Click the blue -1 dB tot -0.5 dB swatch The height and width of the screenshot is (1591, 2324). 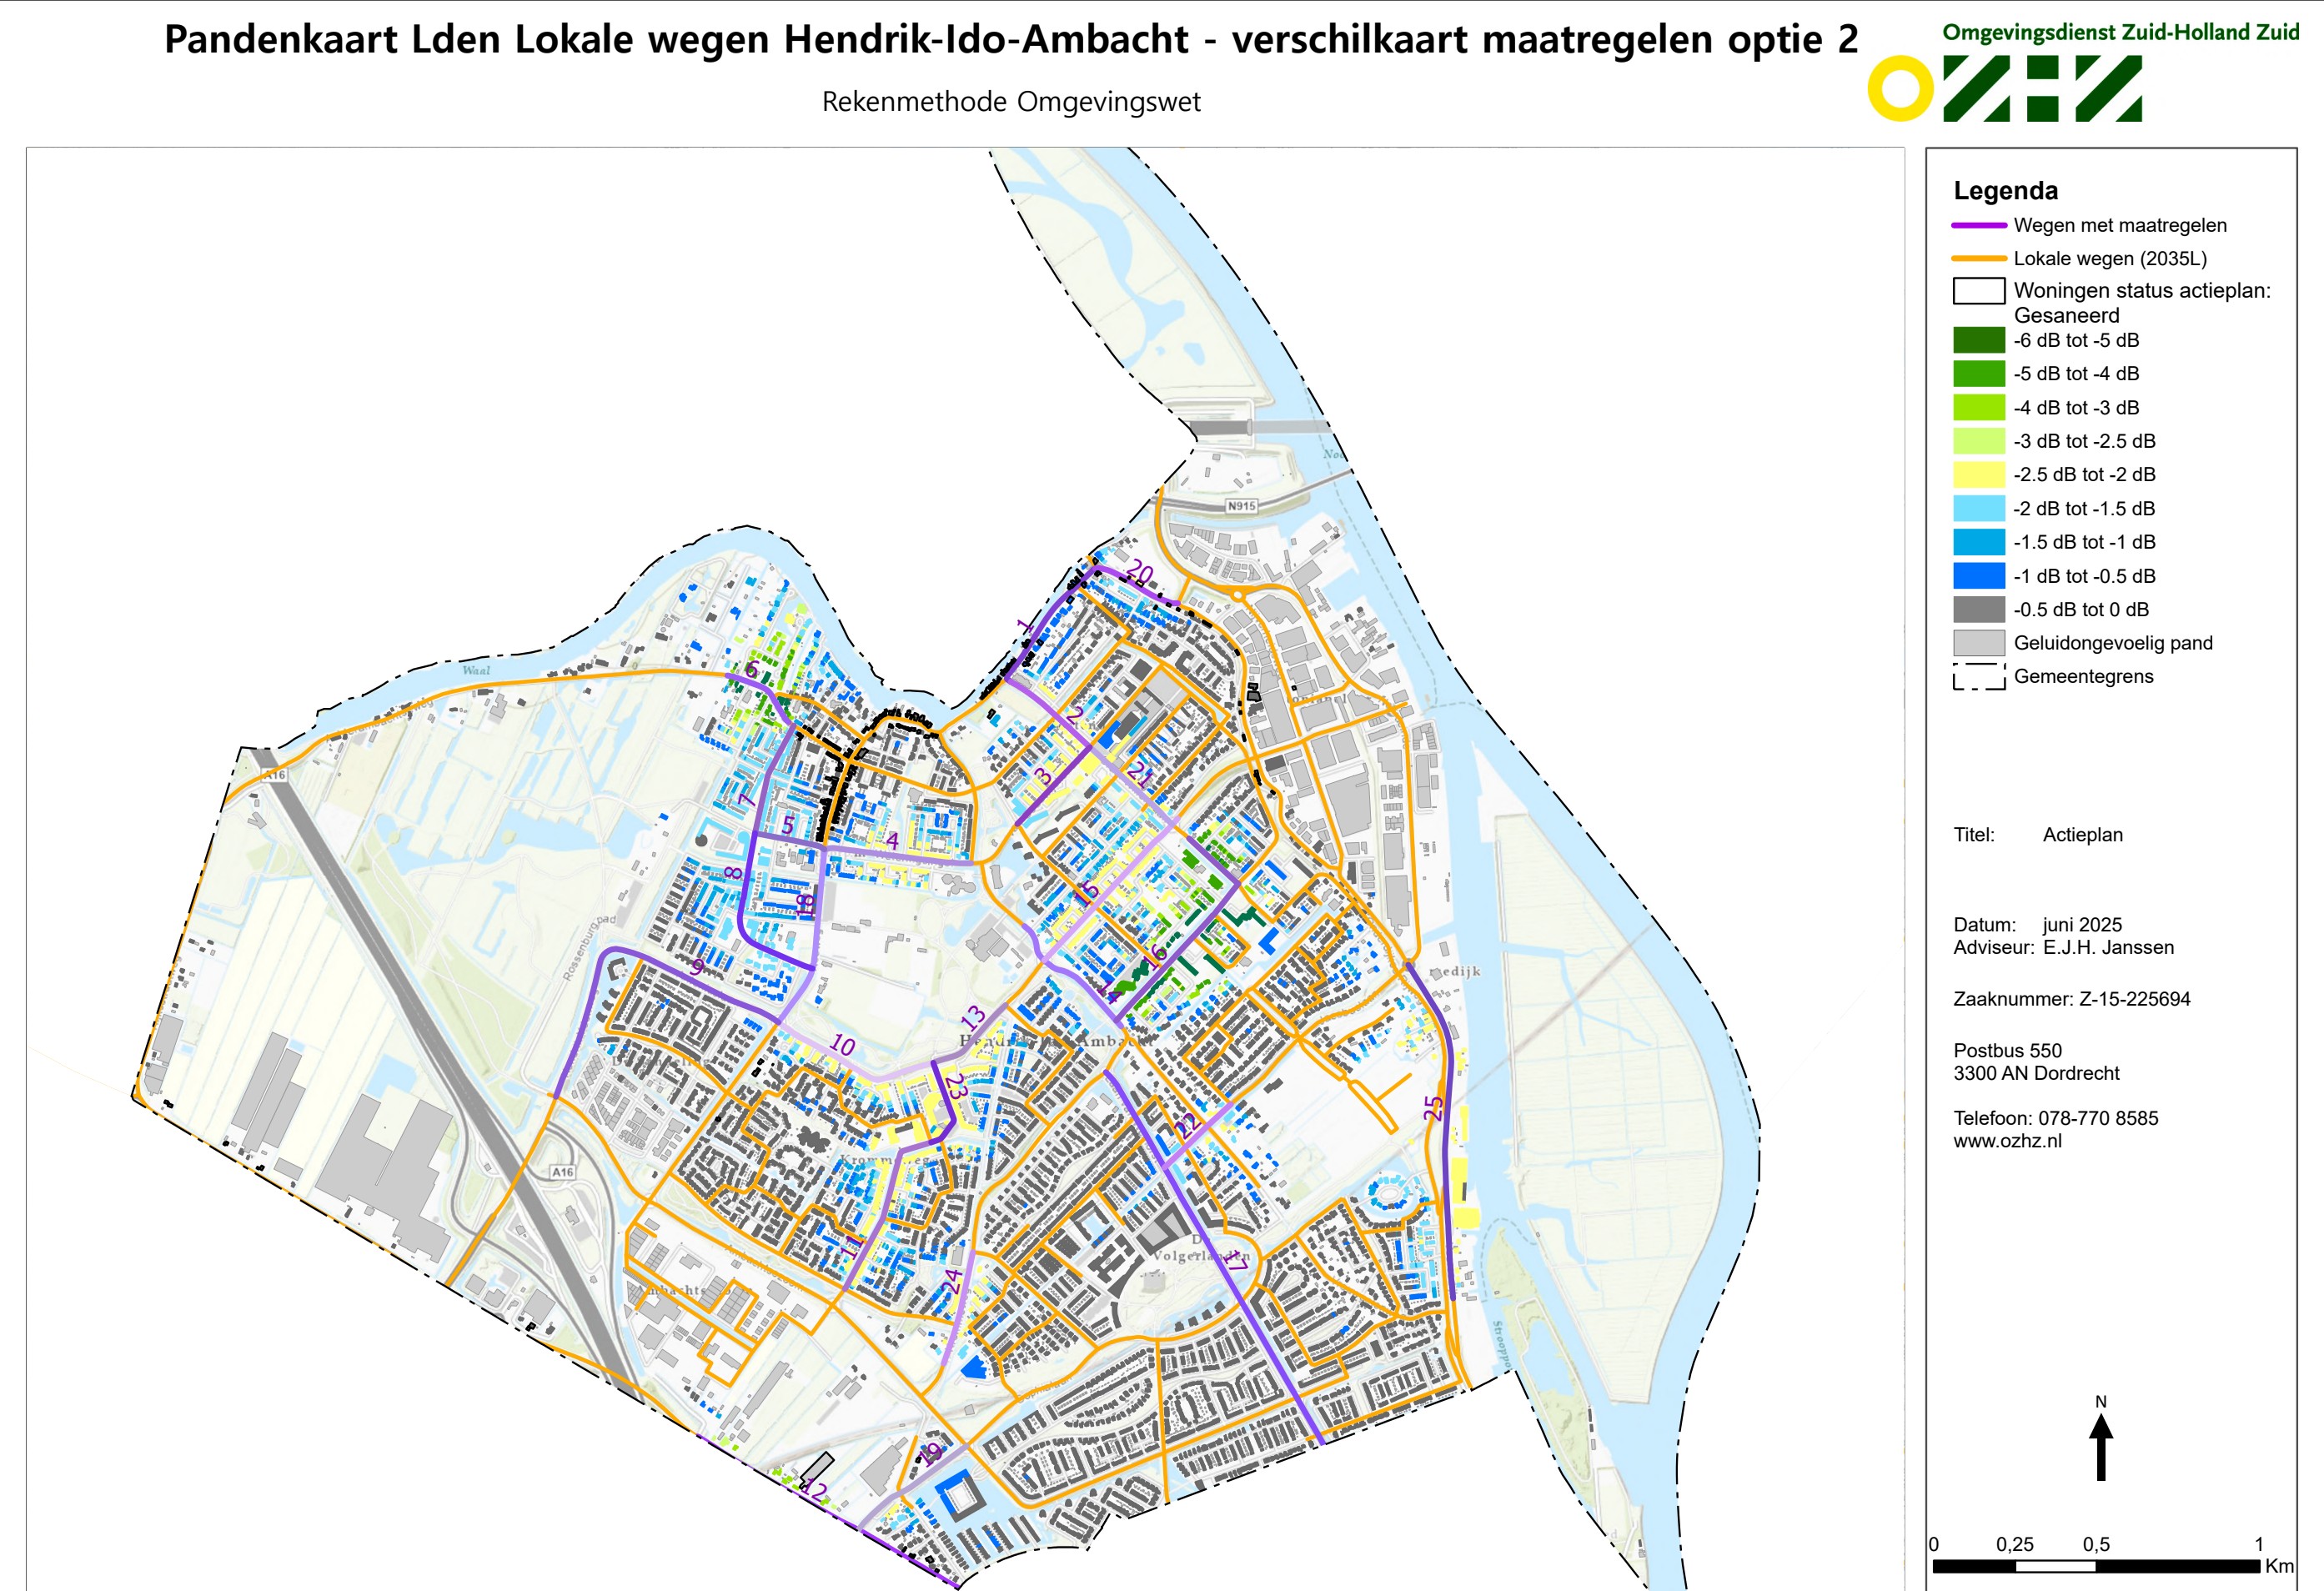click(x=1979, y=575)
